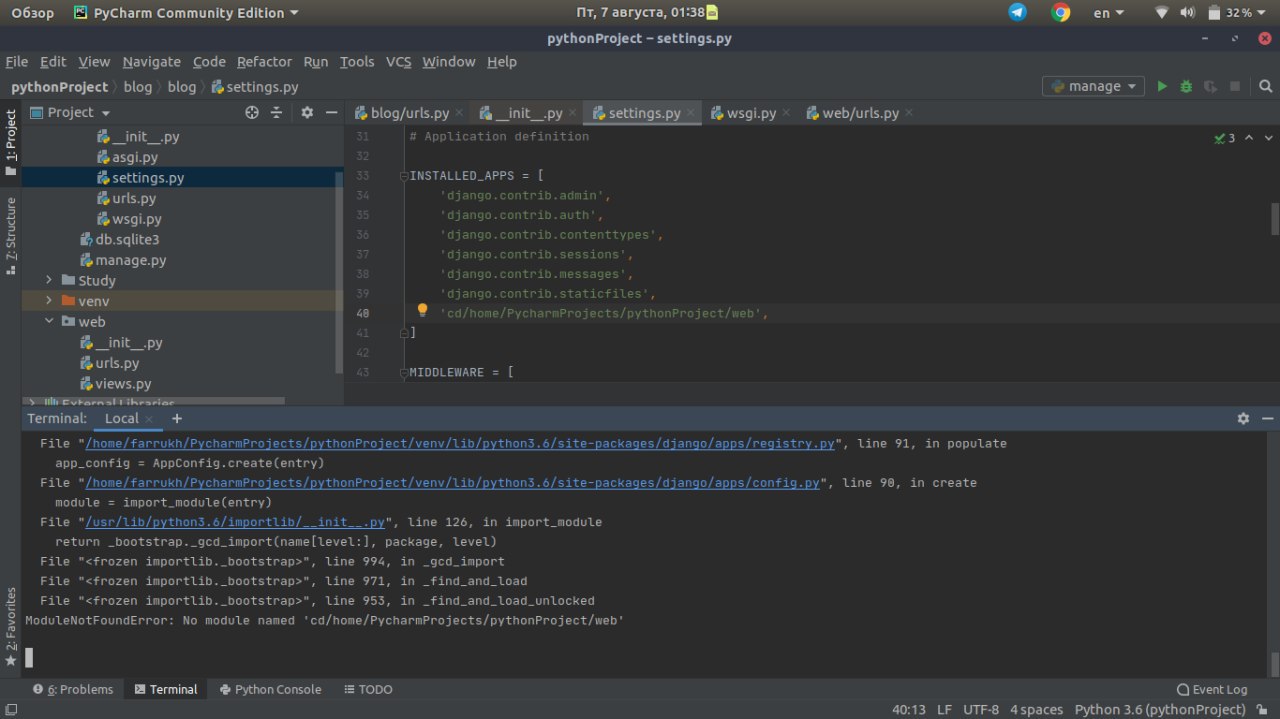
Task: Open Project panel settings gear
Action: click(307, 113)
